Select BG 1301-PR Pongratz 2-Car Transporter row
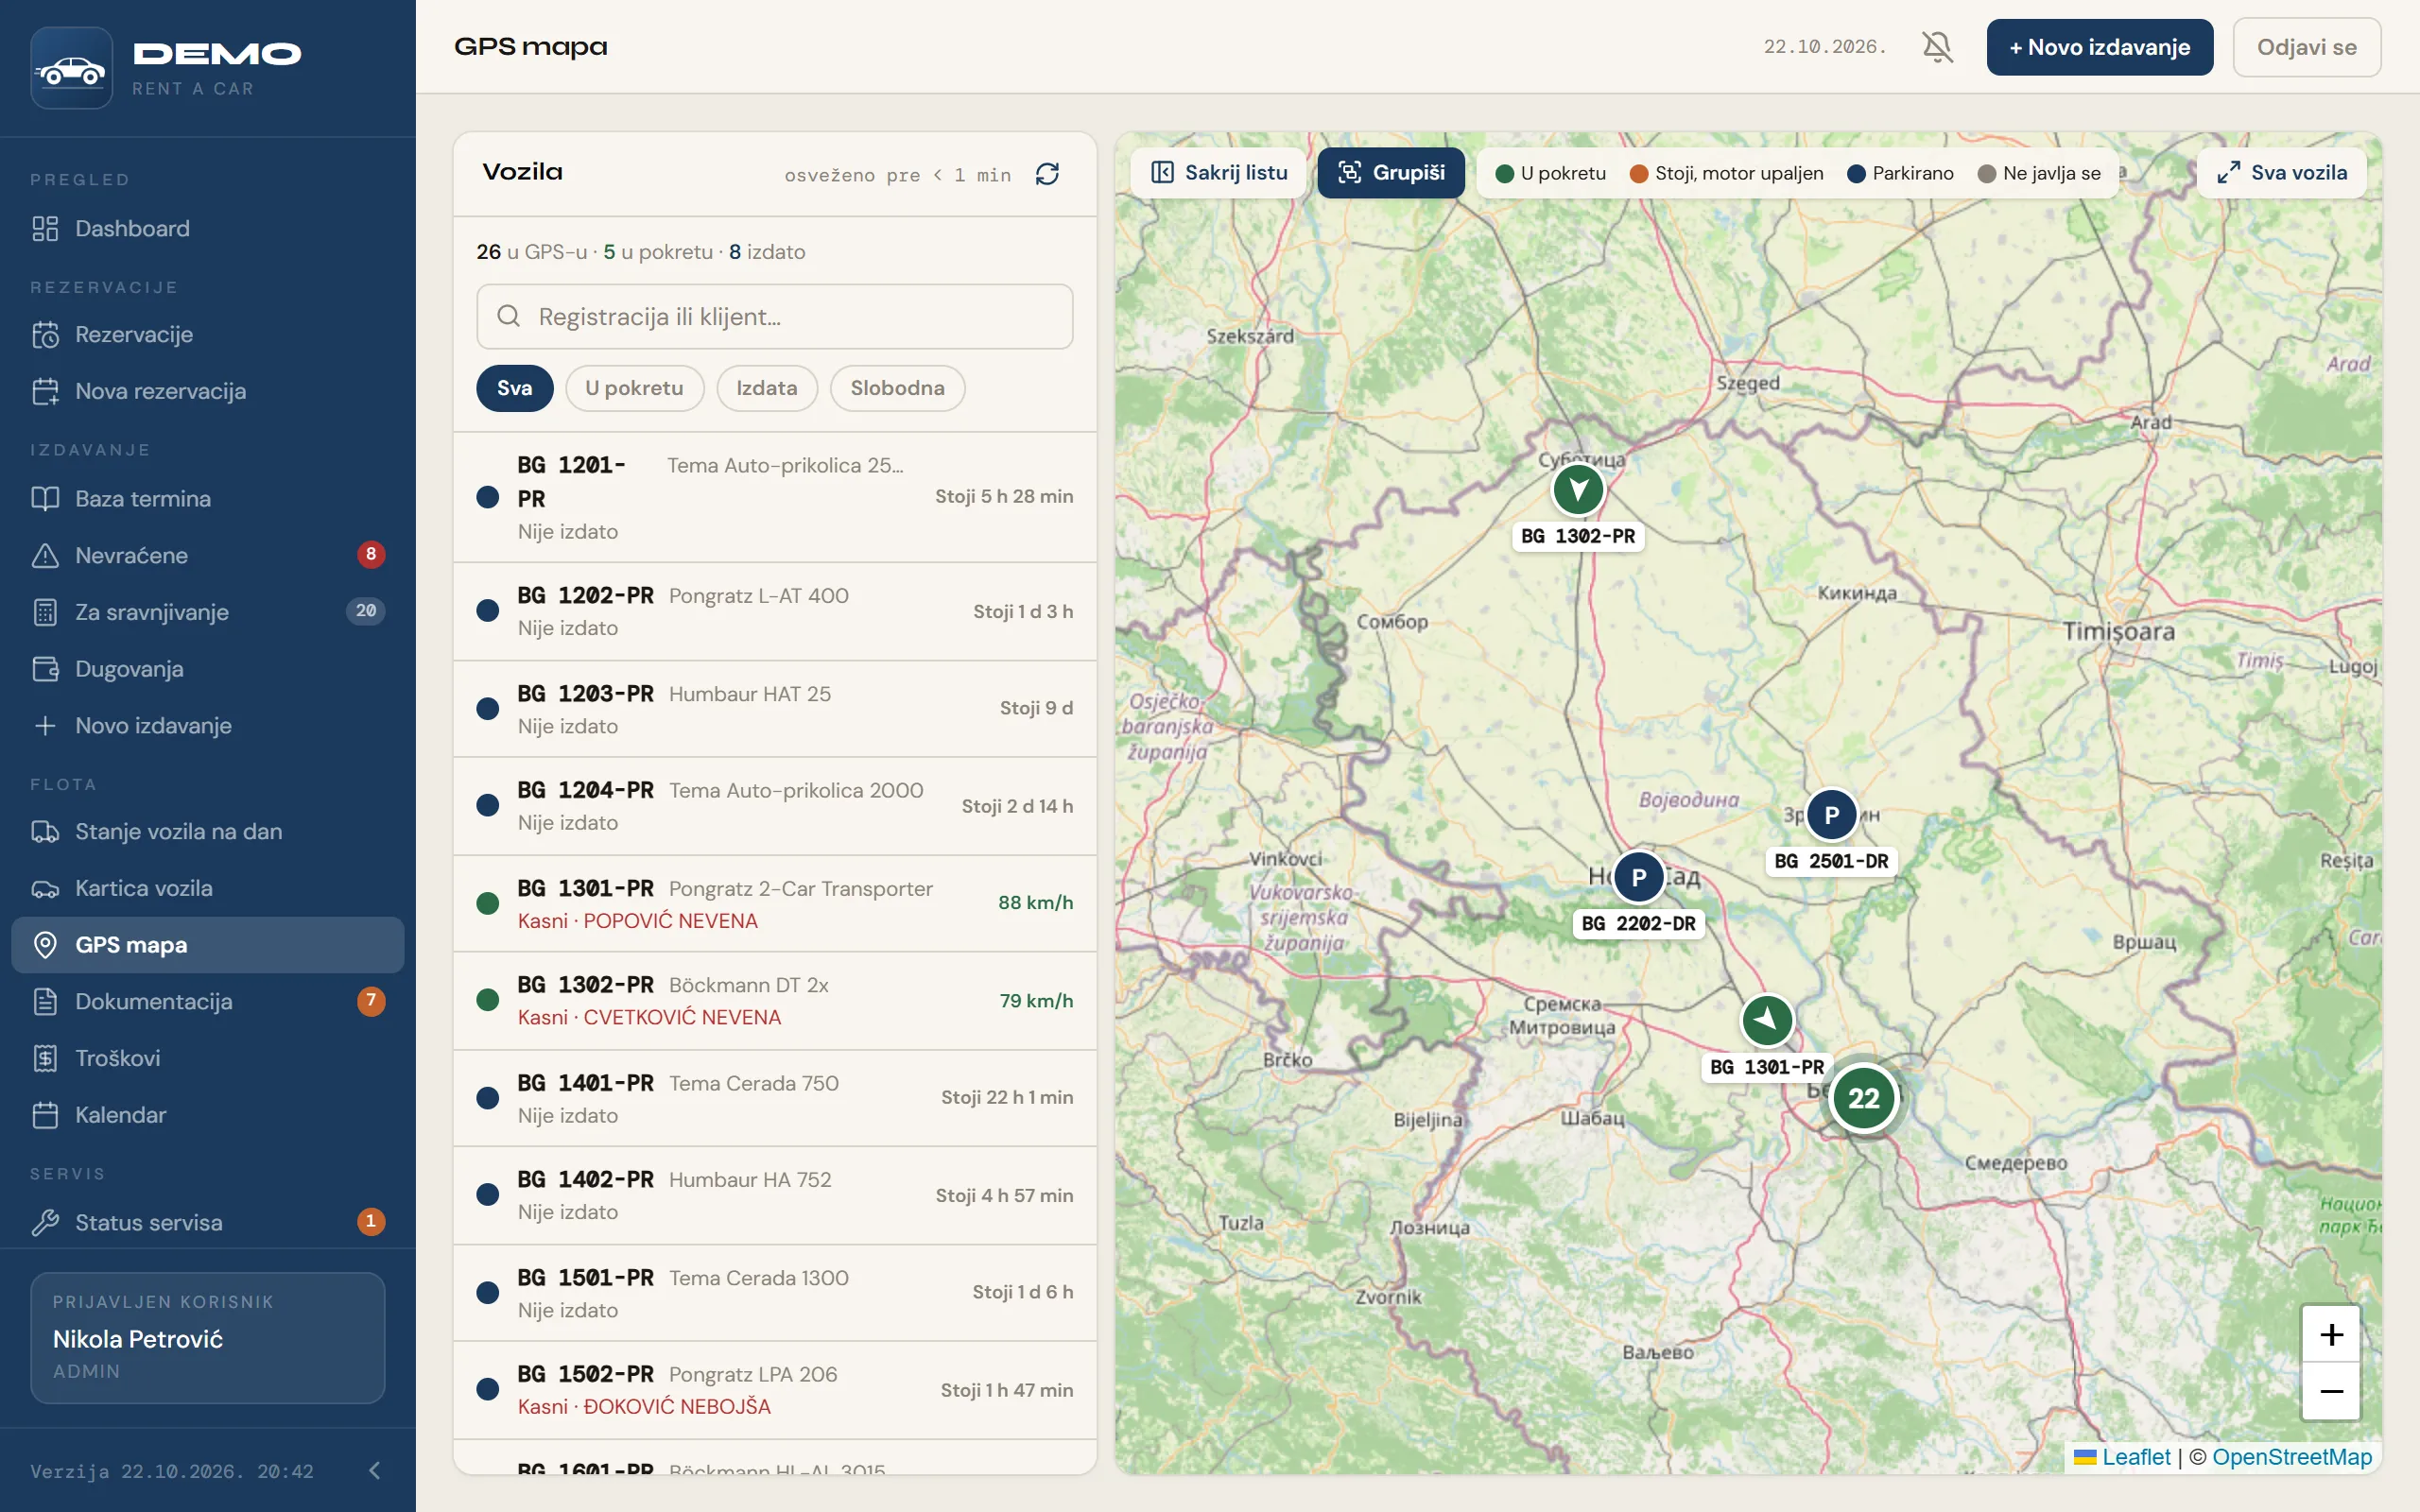This screenshot has width=2420, height=1512. point(775,904)
